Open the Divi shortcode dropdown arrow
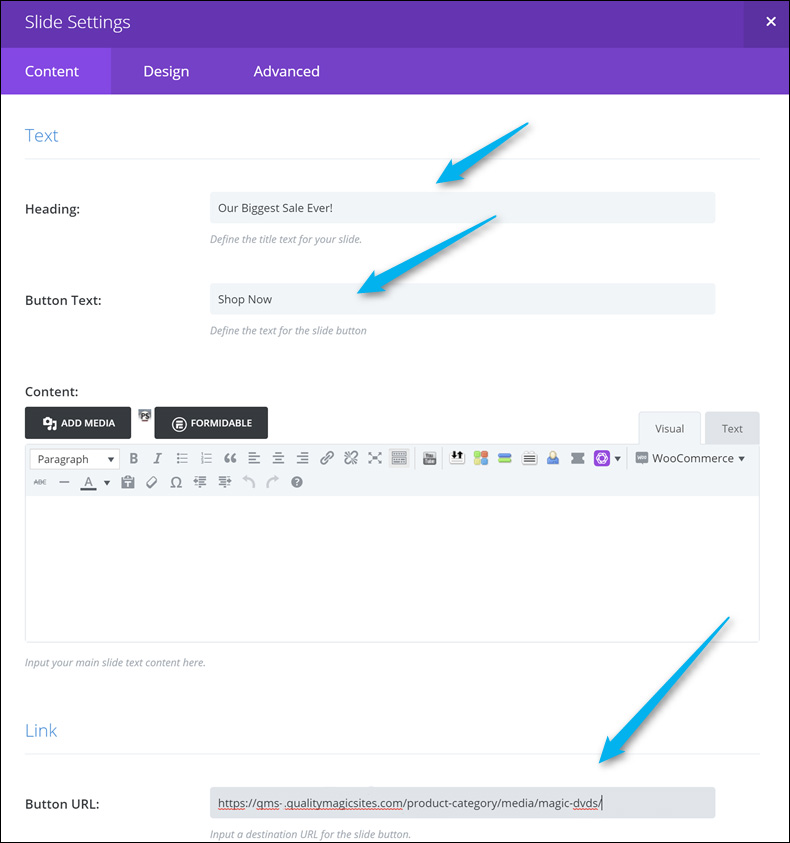790x843 pixels. click(617, 459)
